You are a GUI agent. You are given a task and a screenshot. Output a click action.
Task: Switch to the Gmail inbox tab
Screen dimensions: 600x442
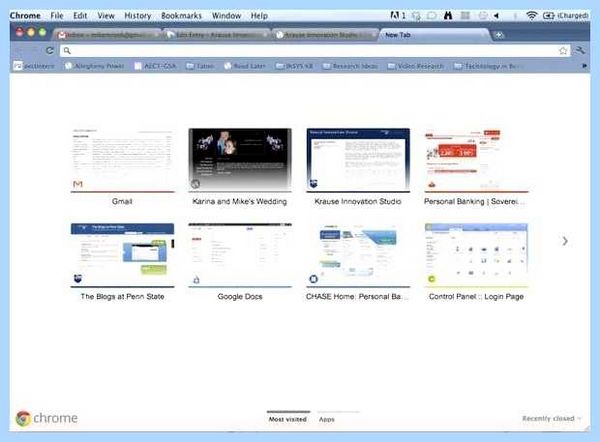[x=107, y=35]
